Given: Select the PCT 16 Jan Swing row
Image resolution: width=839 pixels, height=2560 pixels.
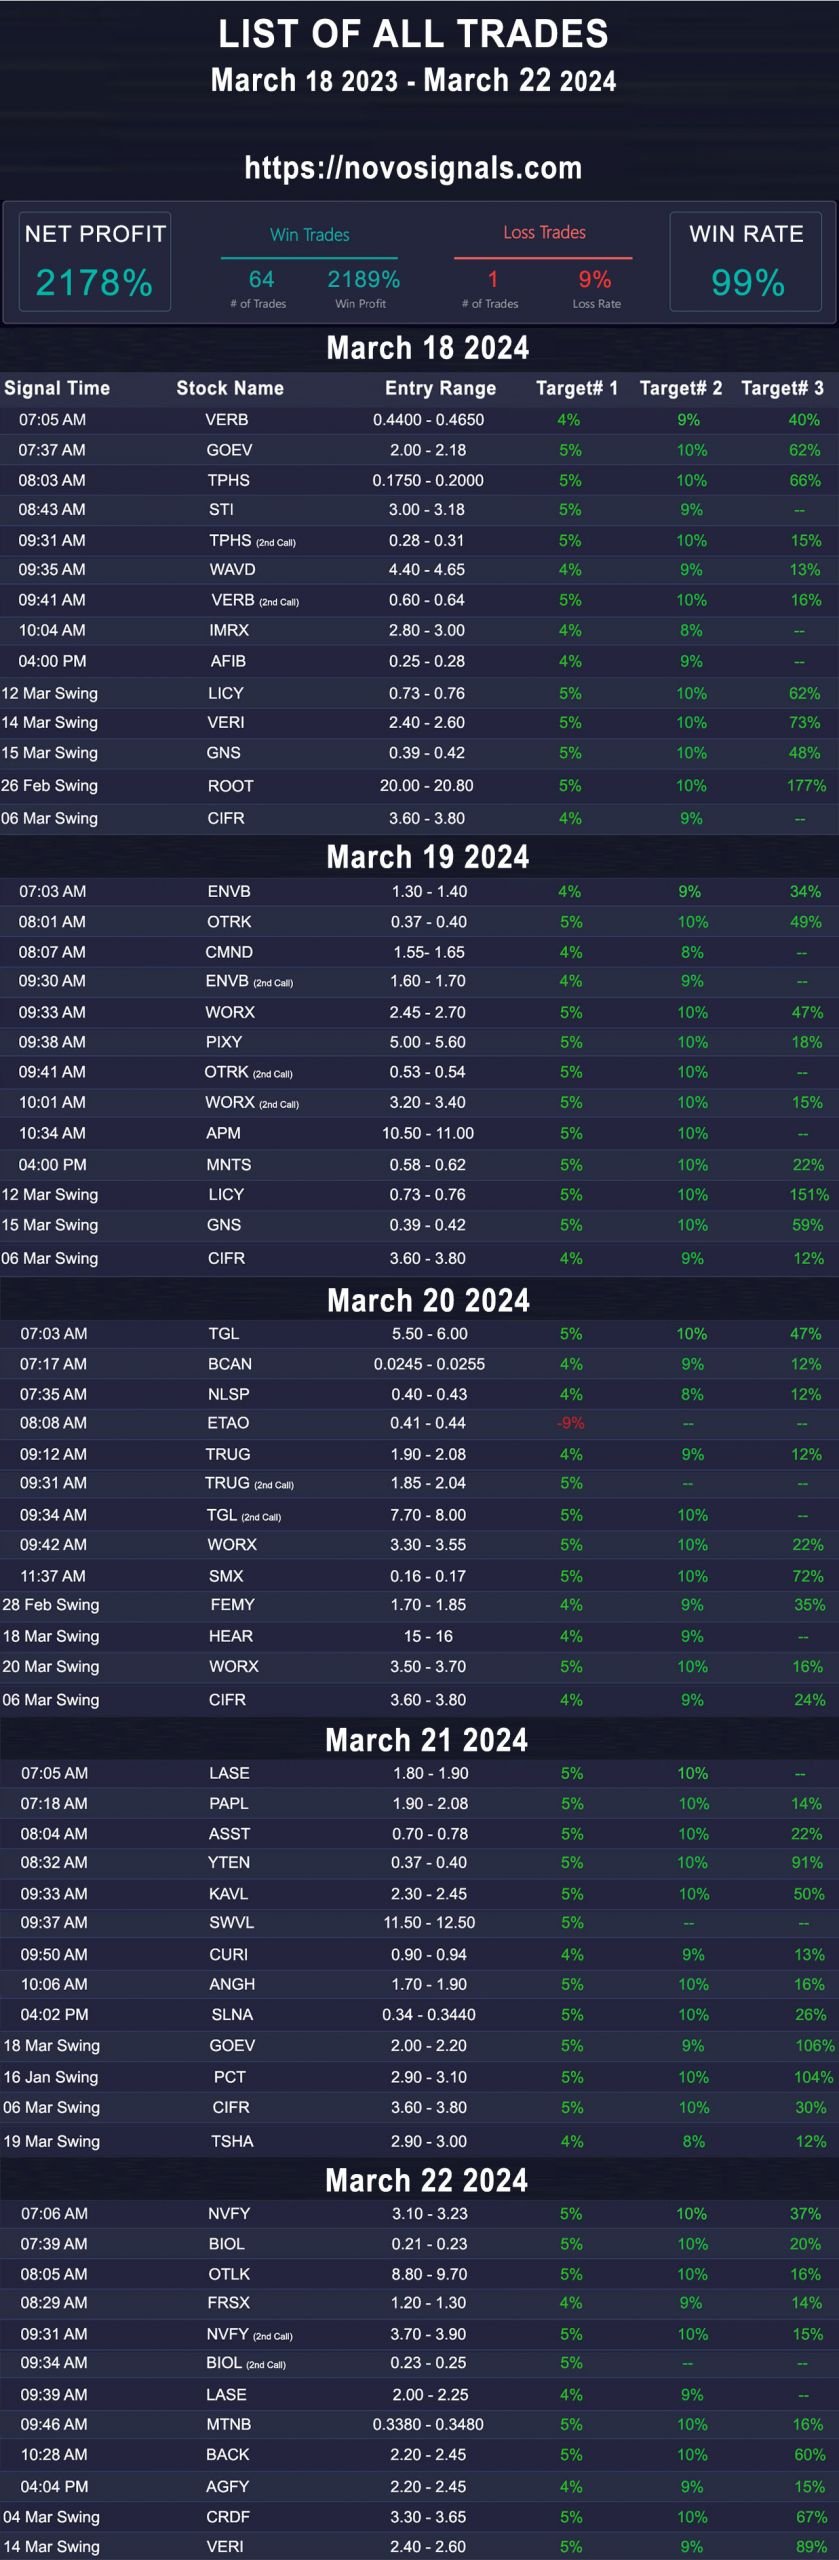Looking at the screenshot, I should pos(419,2077).
